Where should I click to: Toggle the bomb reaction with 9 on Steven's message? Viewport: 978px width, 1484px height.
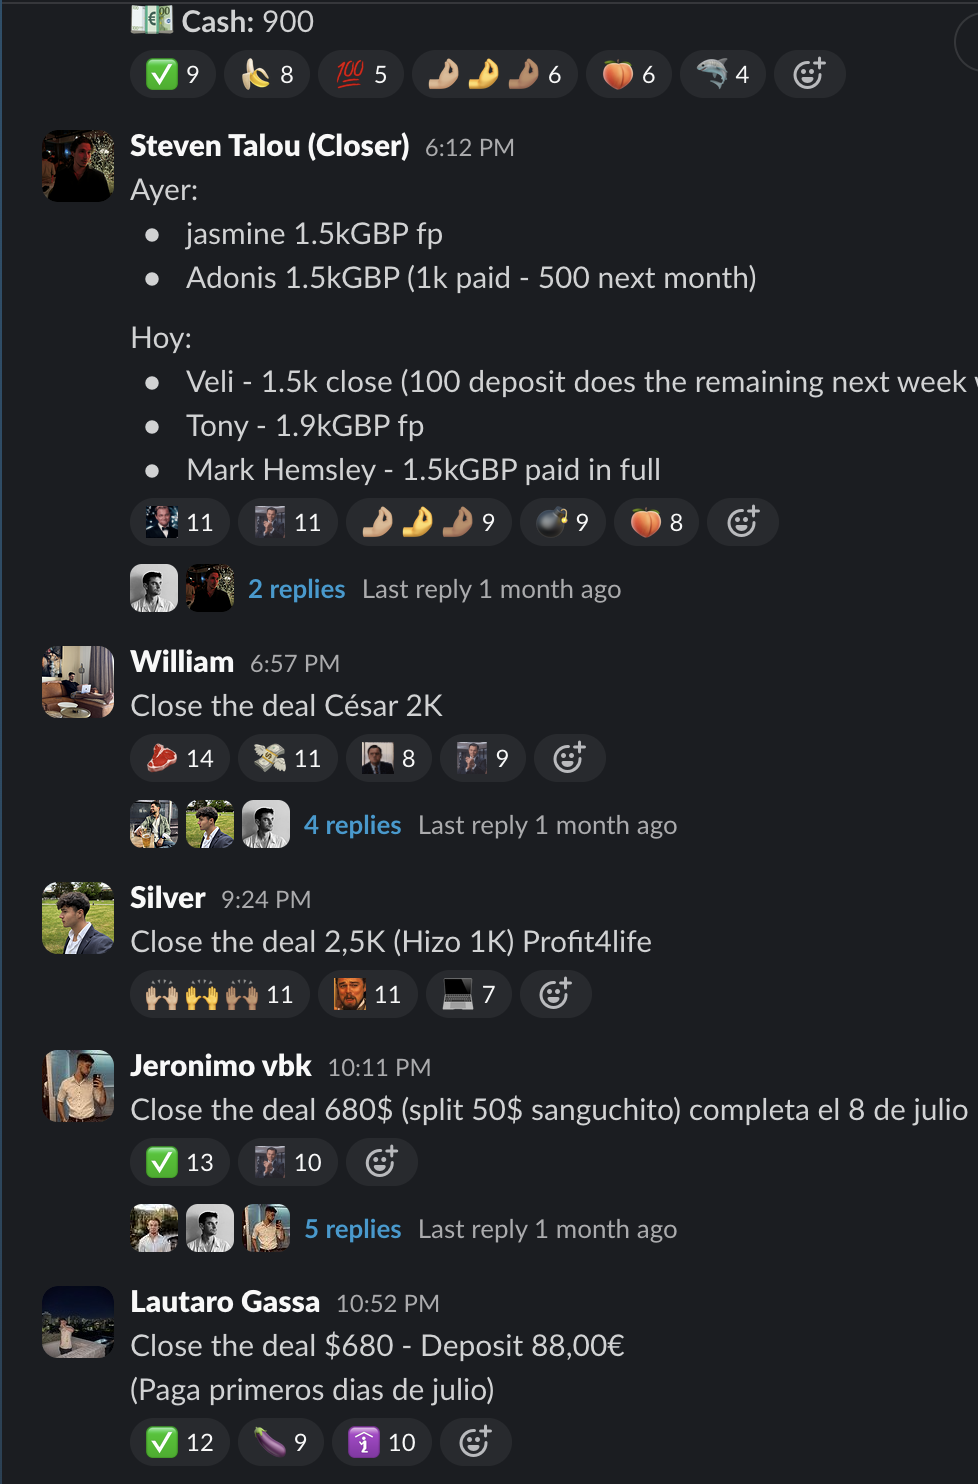tap(563, 522)
